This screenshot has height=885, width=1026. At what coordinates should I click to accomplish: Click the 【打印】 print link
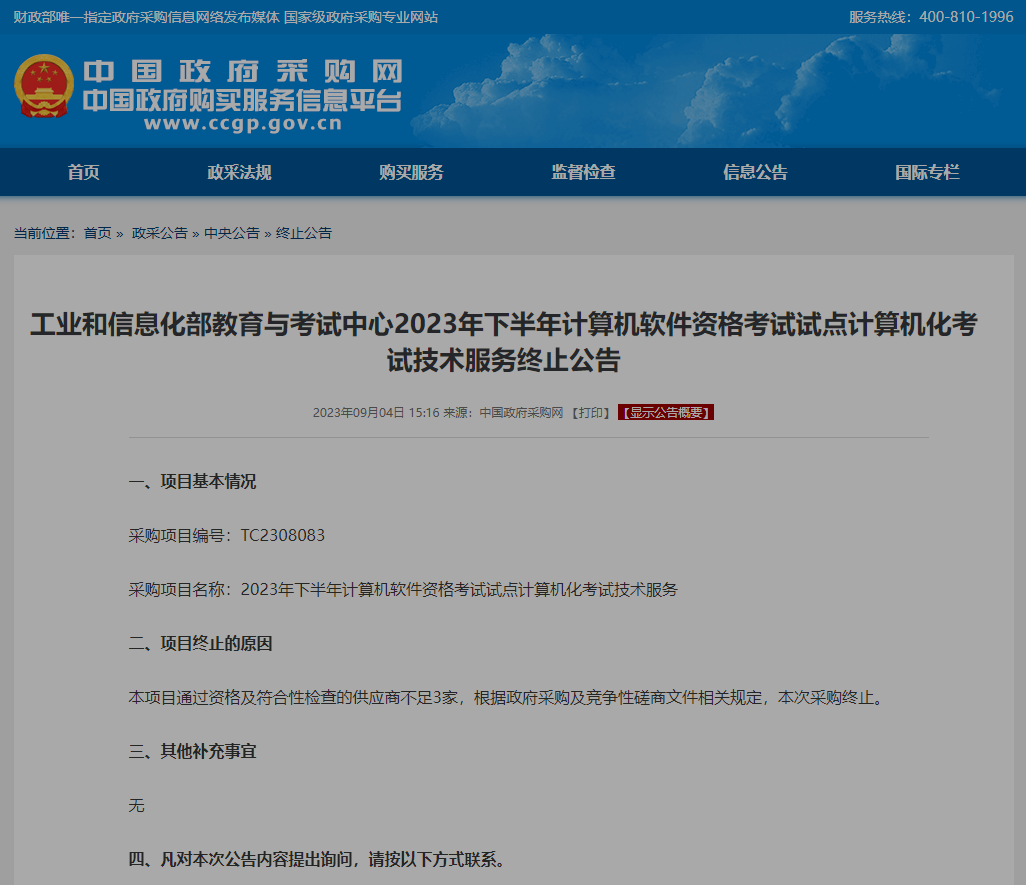(590, 413)
